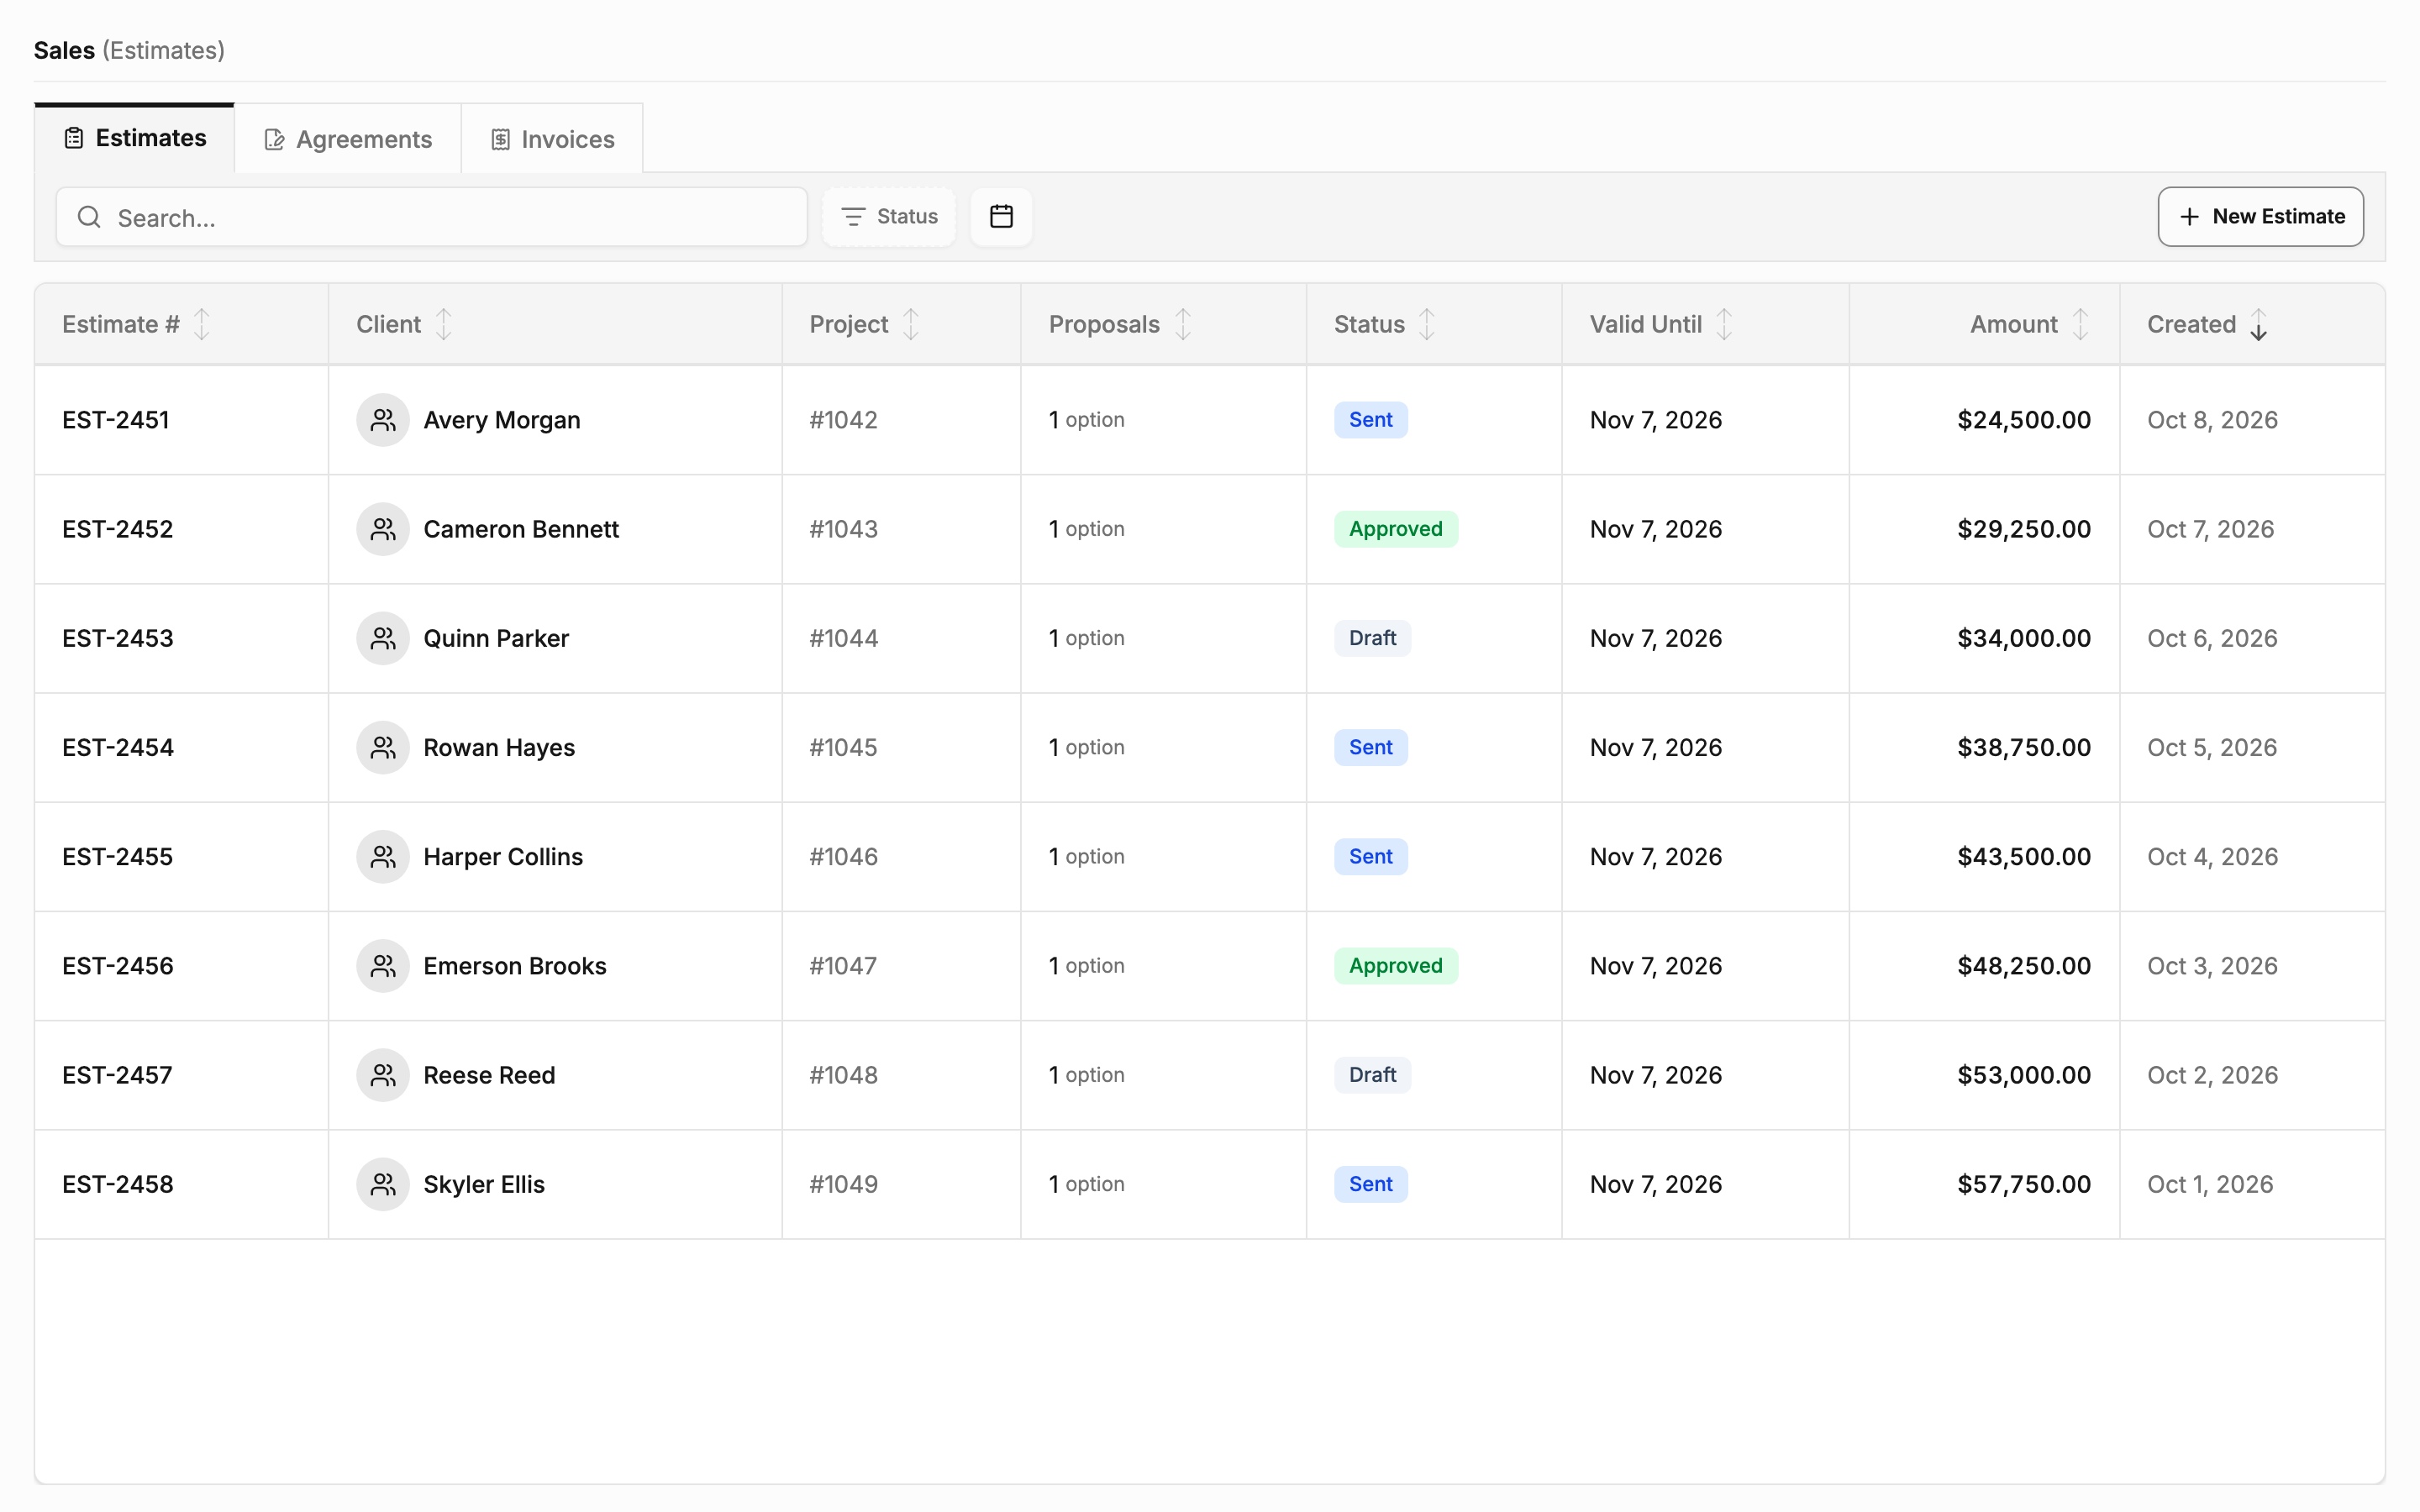Switch to the Invoices tab
Screen dimensions: 2420x1512
552,139
